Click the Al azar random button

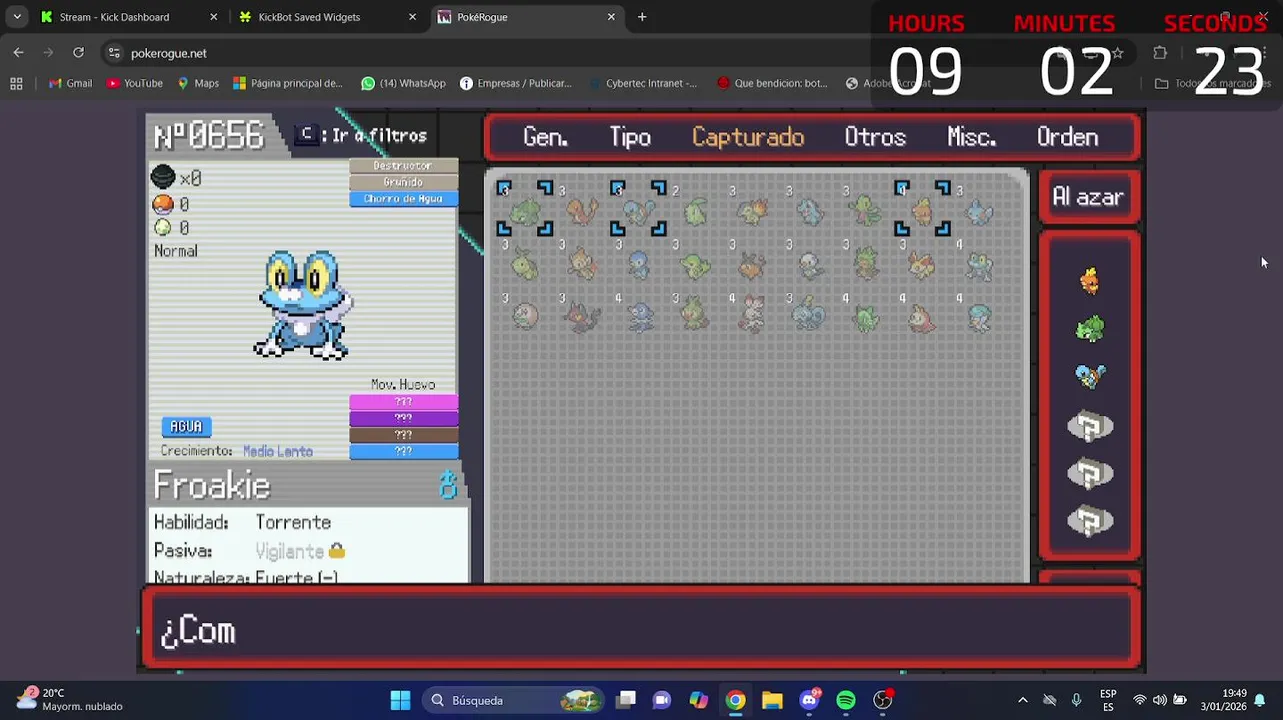point(1088,197)
